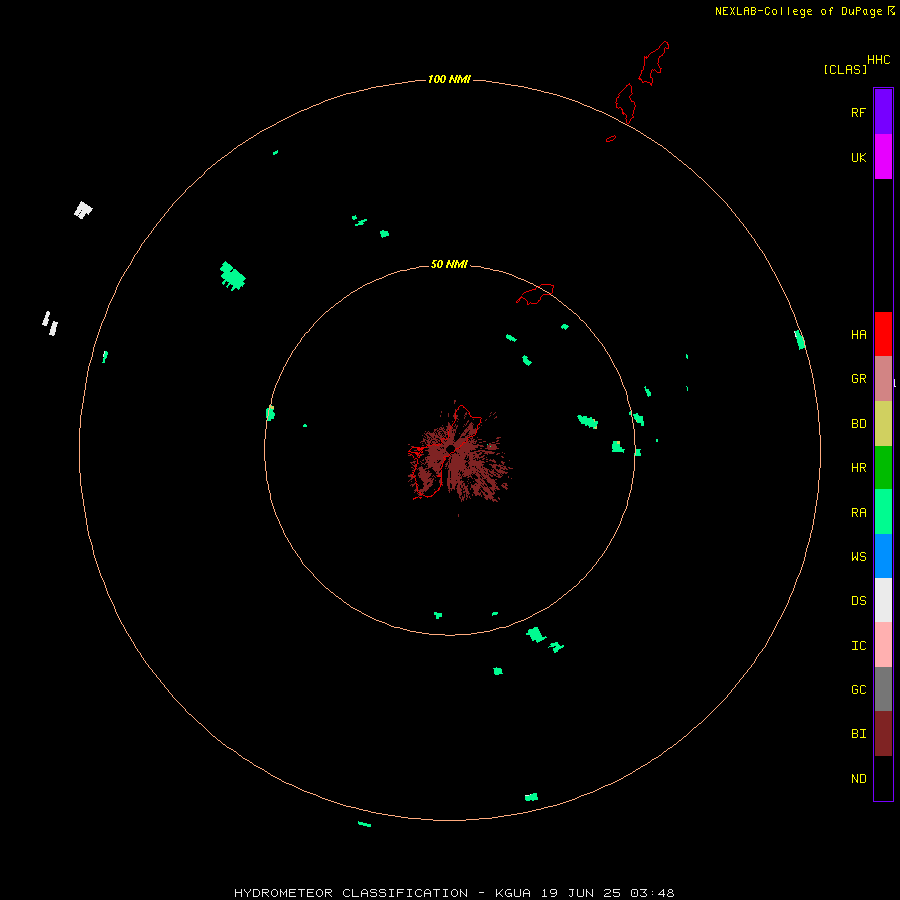The image size is (900, 900).
Task: Click the white DS legend swatch
Action: click(x=883, y=600)
